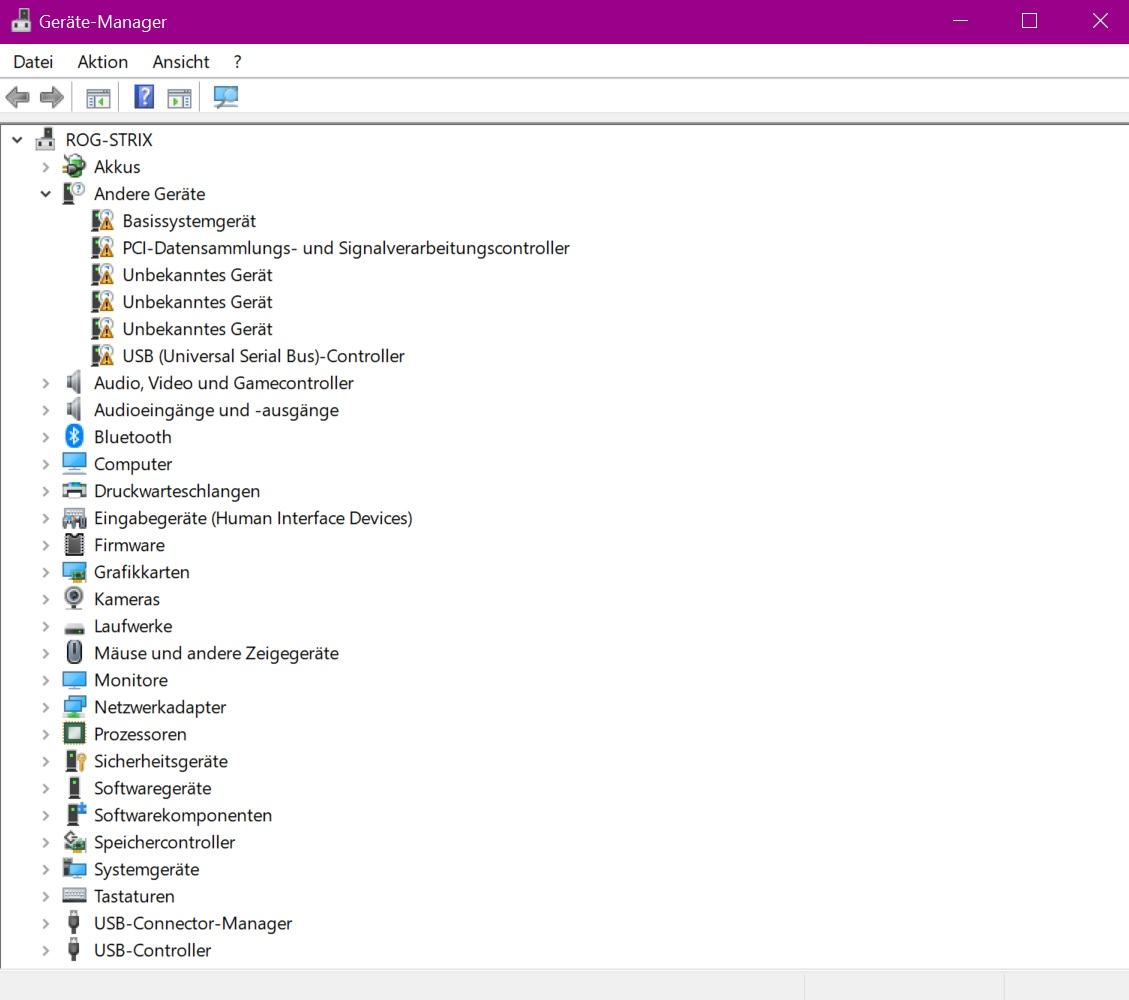Select the Monitore label
1129x1000 pixels.
(x=131, y=680)
